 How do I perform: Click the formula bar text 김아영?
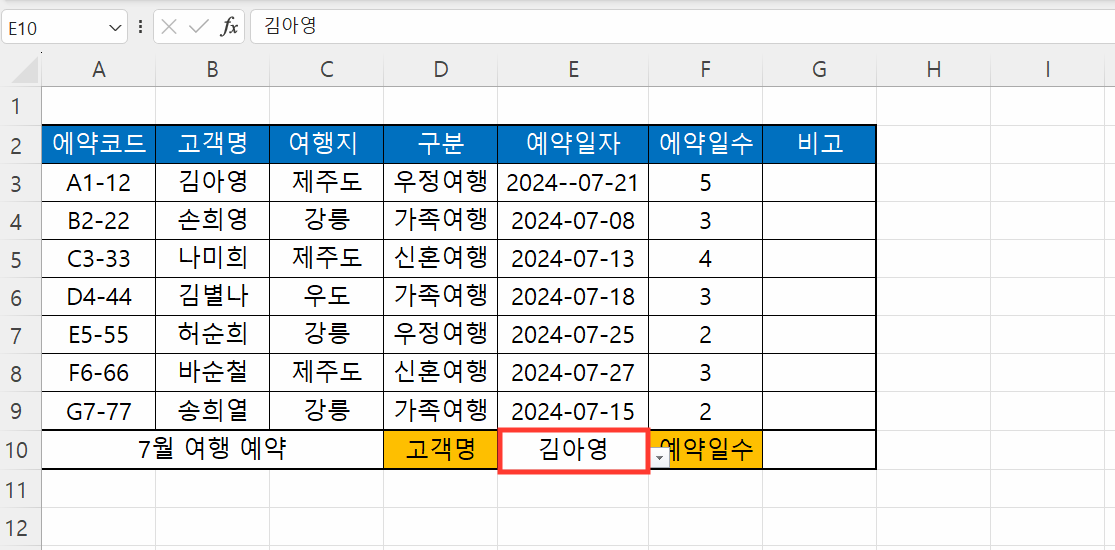point(290,27)
